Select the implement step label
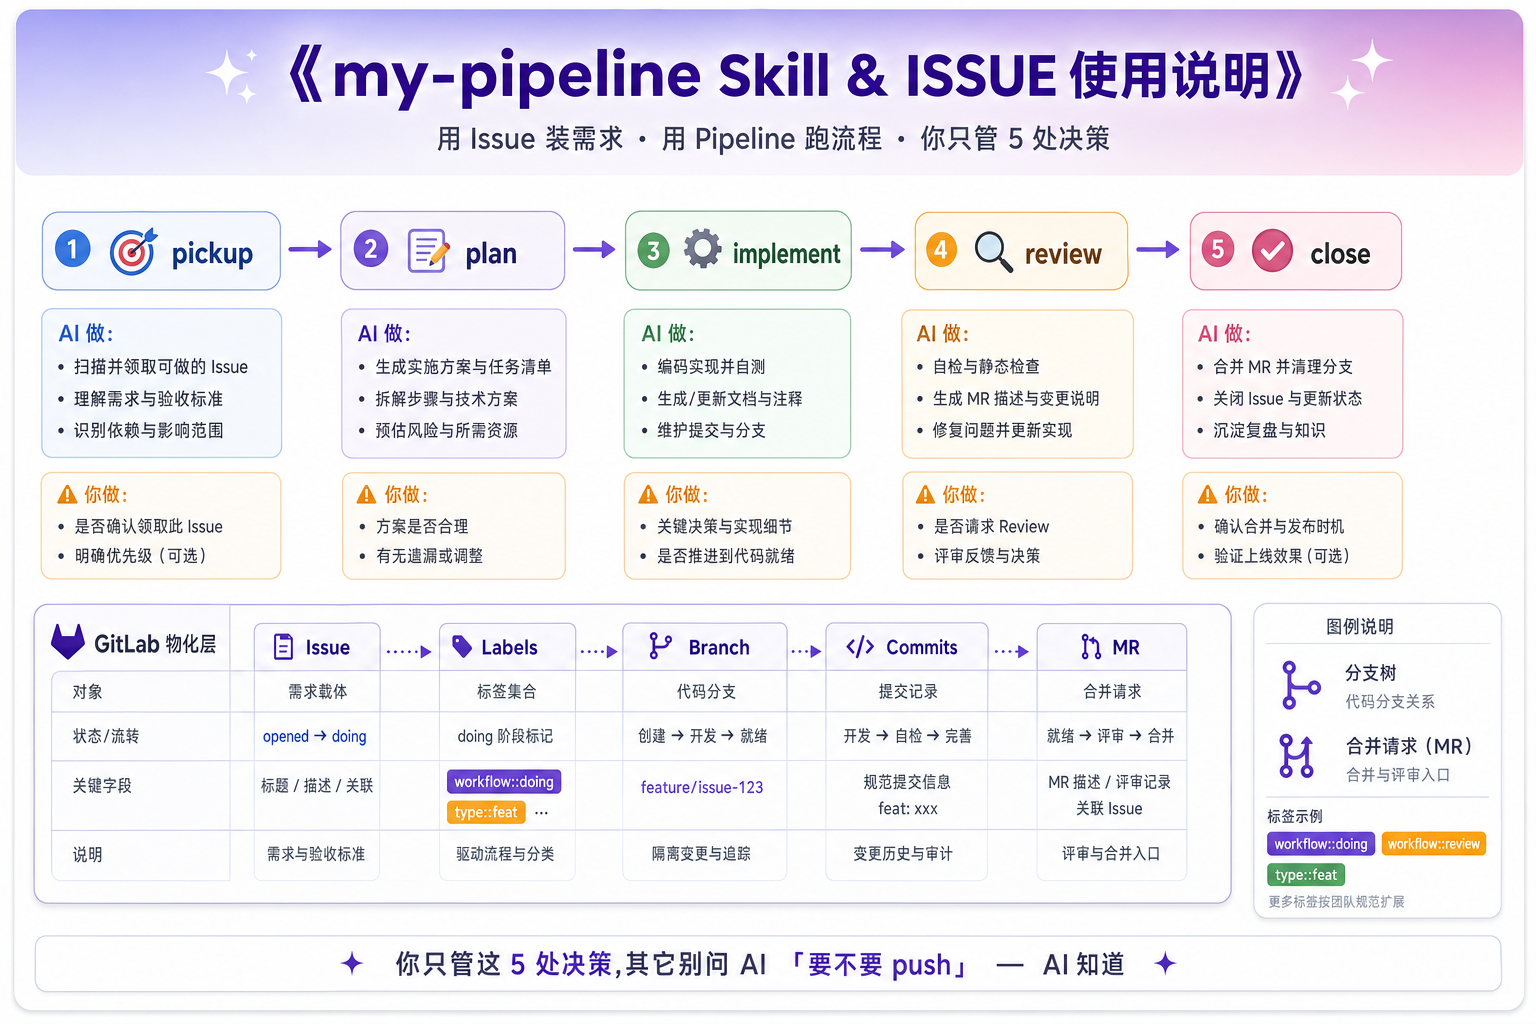The image size is (1536, 1024). (x=786, y=254)
